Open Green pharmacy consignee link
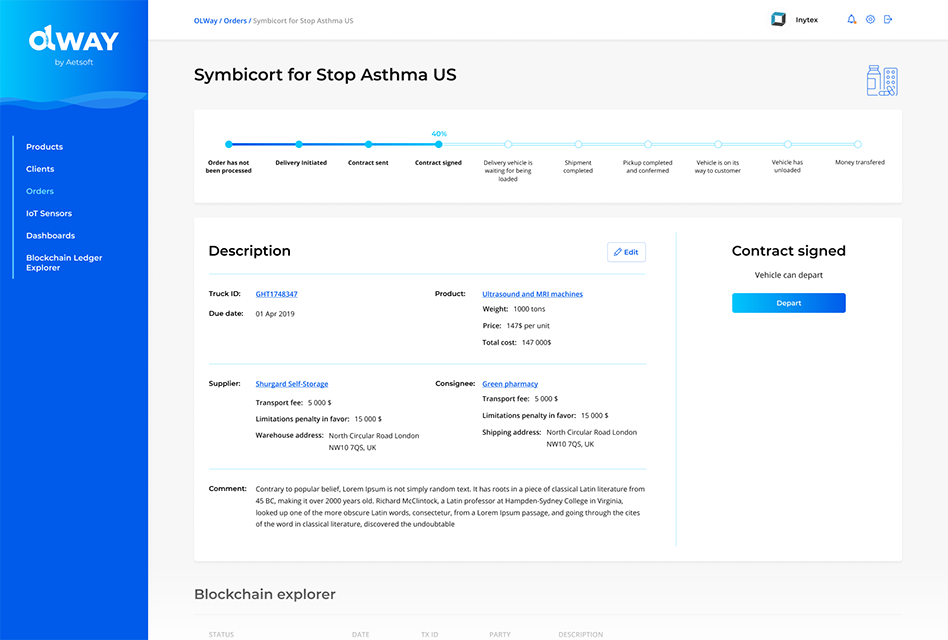The height and width of the screenshot is (640, 948). 510,384
